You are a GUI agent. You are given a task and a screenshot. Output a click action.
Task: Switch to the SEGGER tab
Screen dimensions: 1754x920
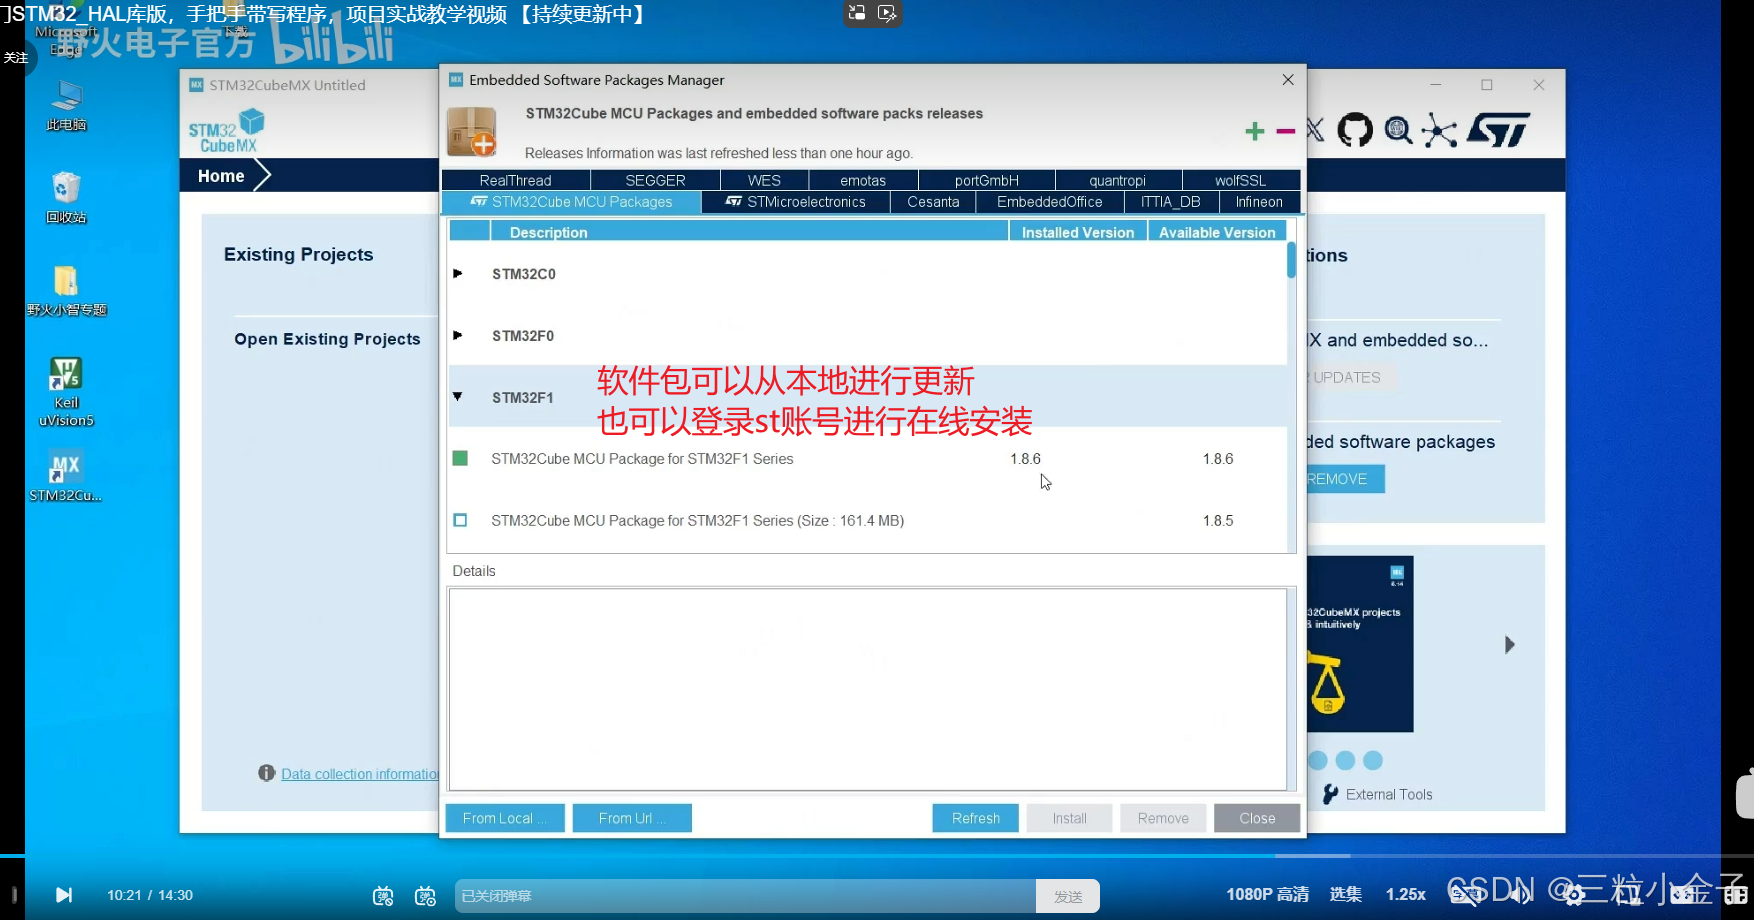655,180
